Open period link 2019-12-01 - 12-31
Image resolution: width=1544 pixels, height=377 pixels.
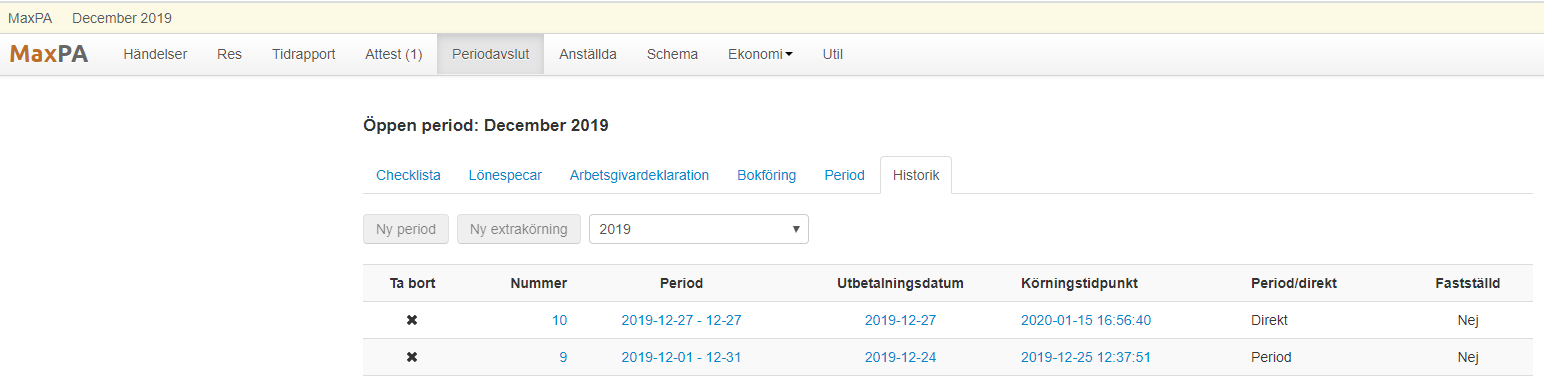click(681, 357)
